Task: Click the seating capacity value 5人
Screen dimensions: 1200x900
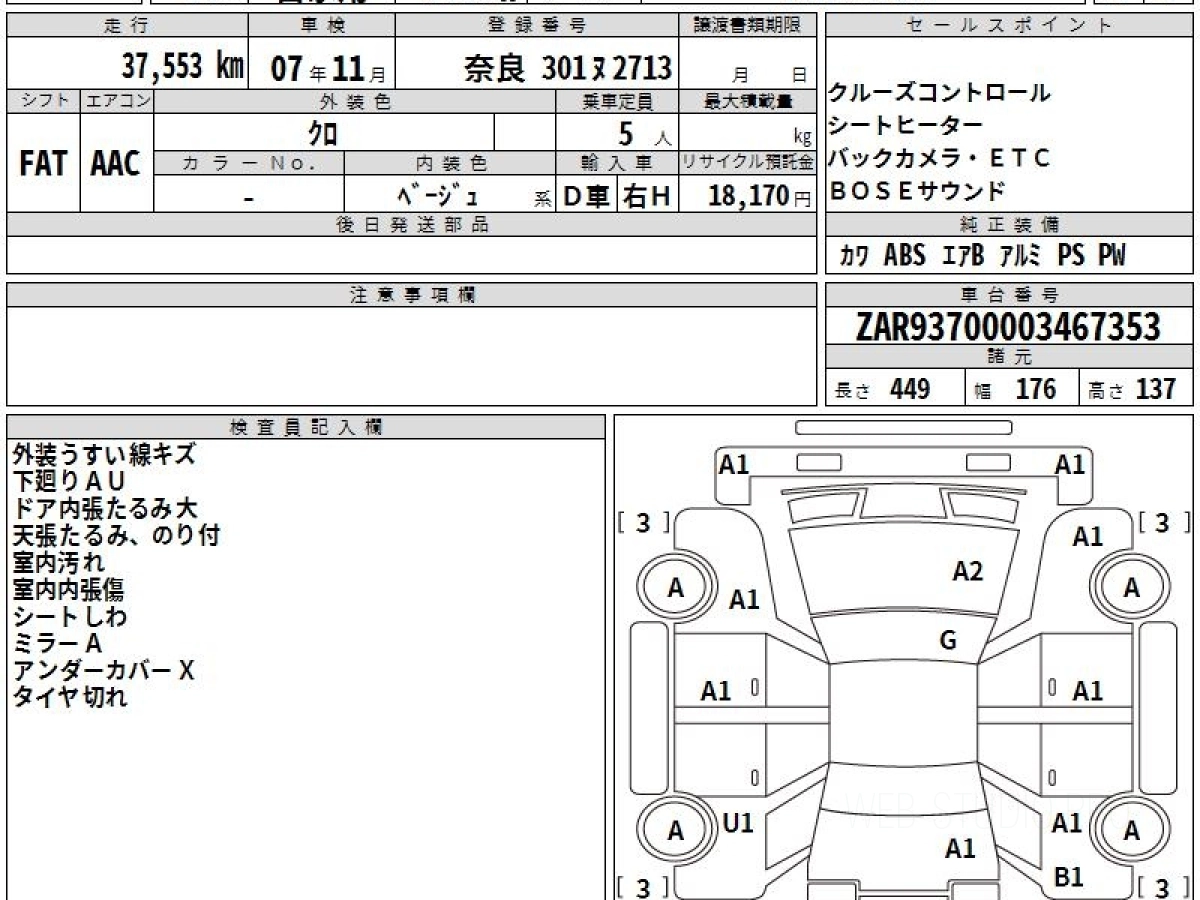Action: 645,132
